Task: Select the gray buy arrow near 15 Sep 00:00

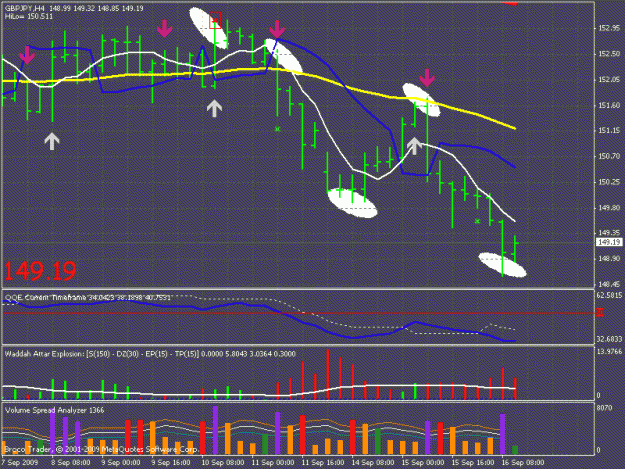Action: (415, 146)
